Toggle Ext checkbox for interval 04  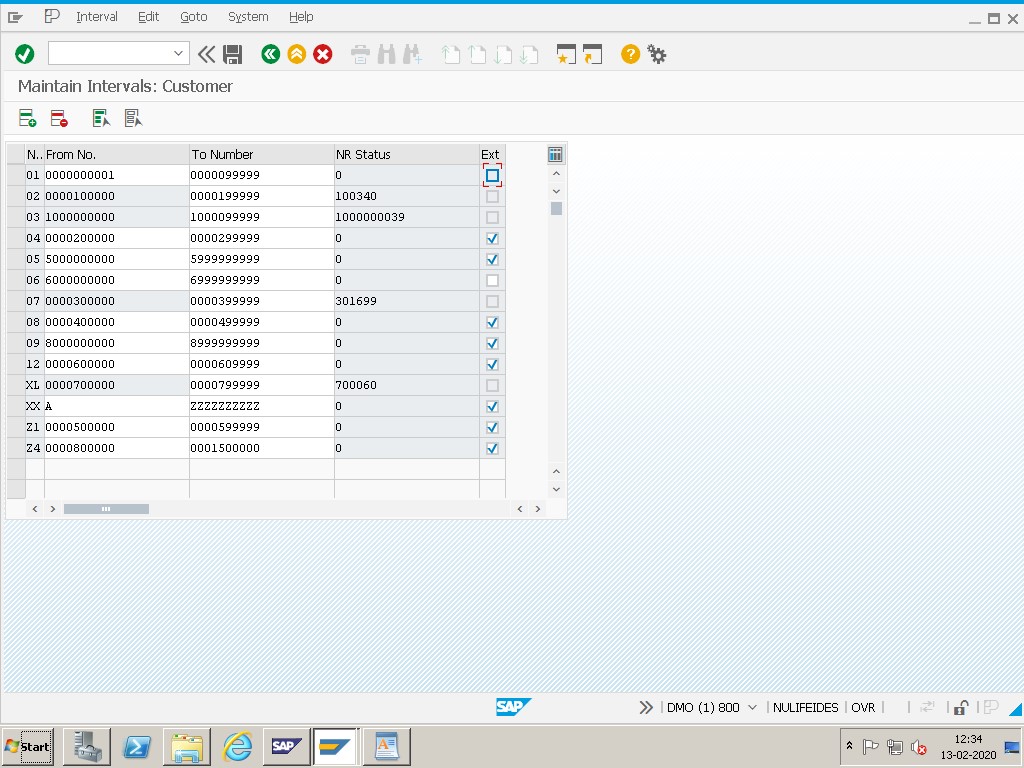[x=492, y=238]
